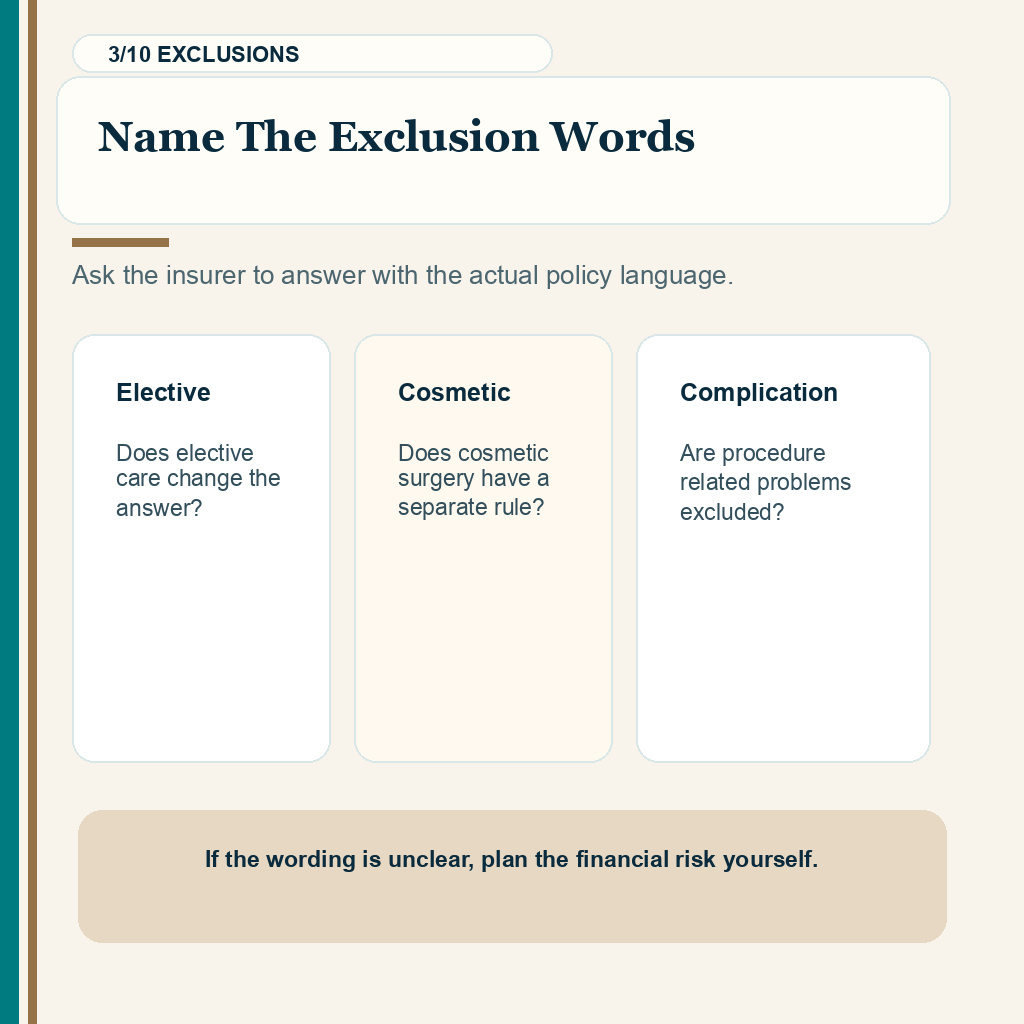The height and width of the screenshot is (1024, 1024).
Task: Click 'If the wording is unclear' banner text
Action: (511, 859)
